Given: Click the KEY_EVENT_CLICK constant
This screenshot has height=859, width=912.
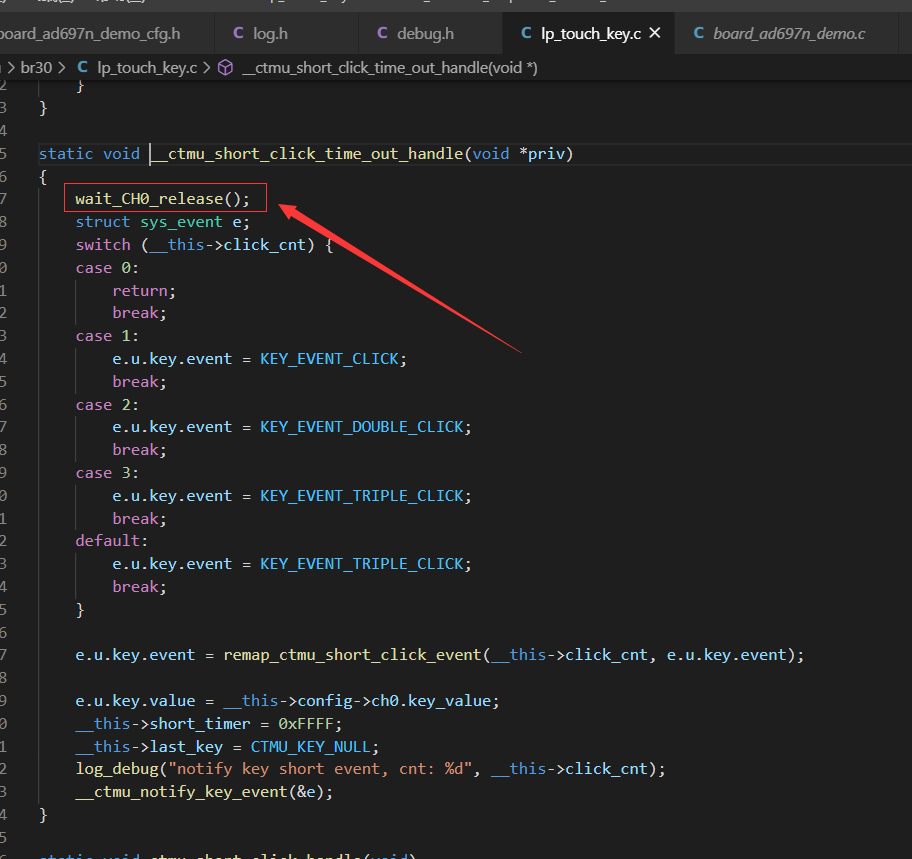Looking at the screenshot, I should (x=329, y=359).
